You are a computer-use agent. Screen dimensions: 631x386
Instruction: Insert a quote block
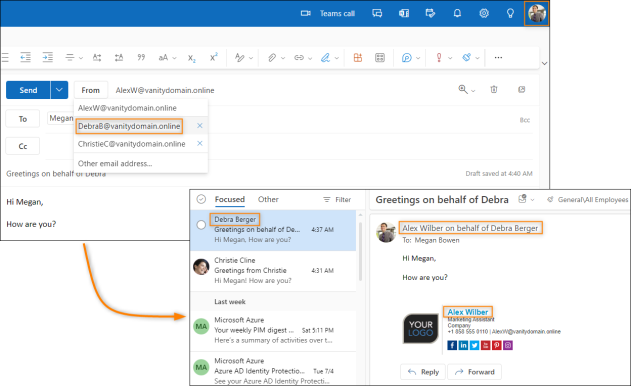(141, 58)
